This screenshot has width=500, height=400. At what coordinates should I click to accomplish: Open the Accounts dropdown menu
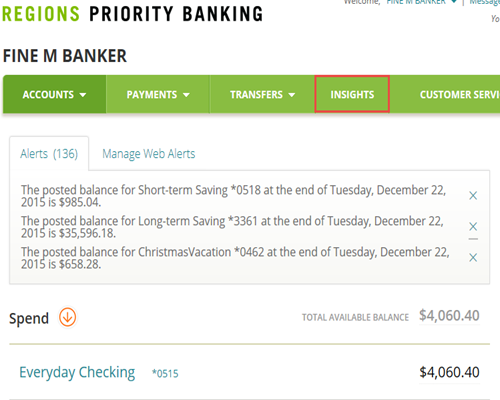55,95
